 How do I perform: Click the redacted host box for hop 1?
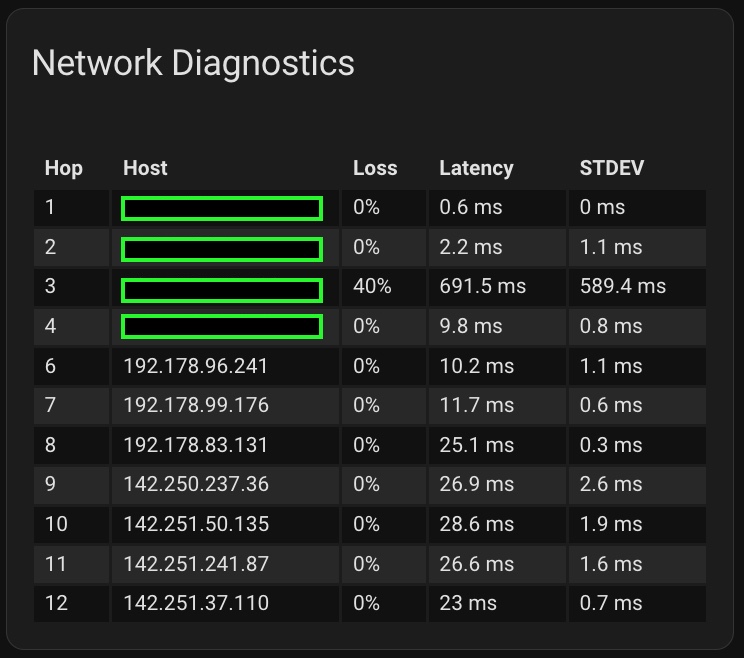tap(222, 208)
